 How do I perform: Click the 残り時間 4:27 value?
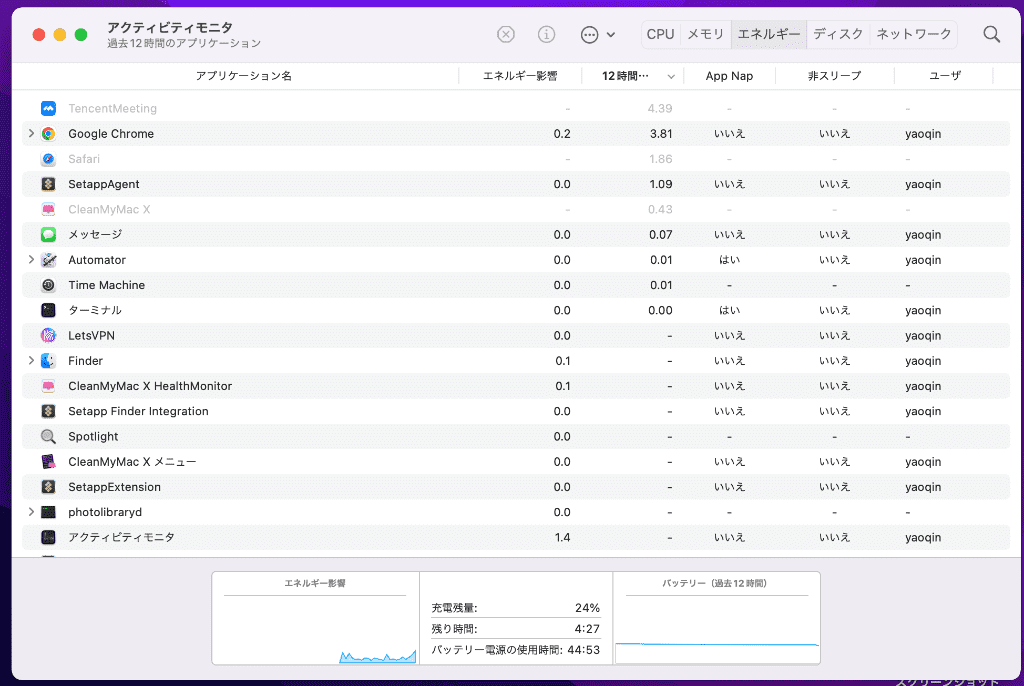click(x=587, y=629)
